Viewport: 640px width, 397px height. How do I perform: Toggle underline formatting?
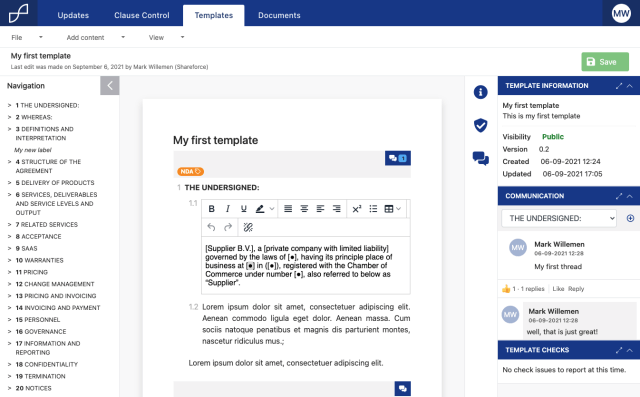pos(244,209)
